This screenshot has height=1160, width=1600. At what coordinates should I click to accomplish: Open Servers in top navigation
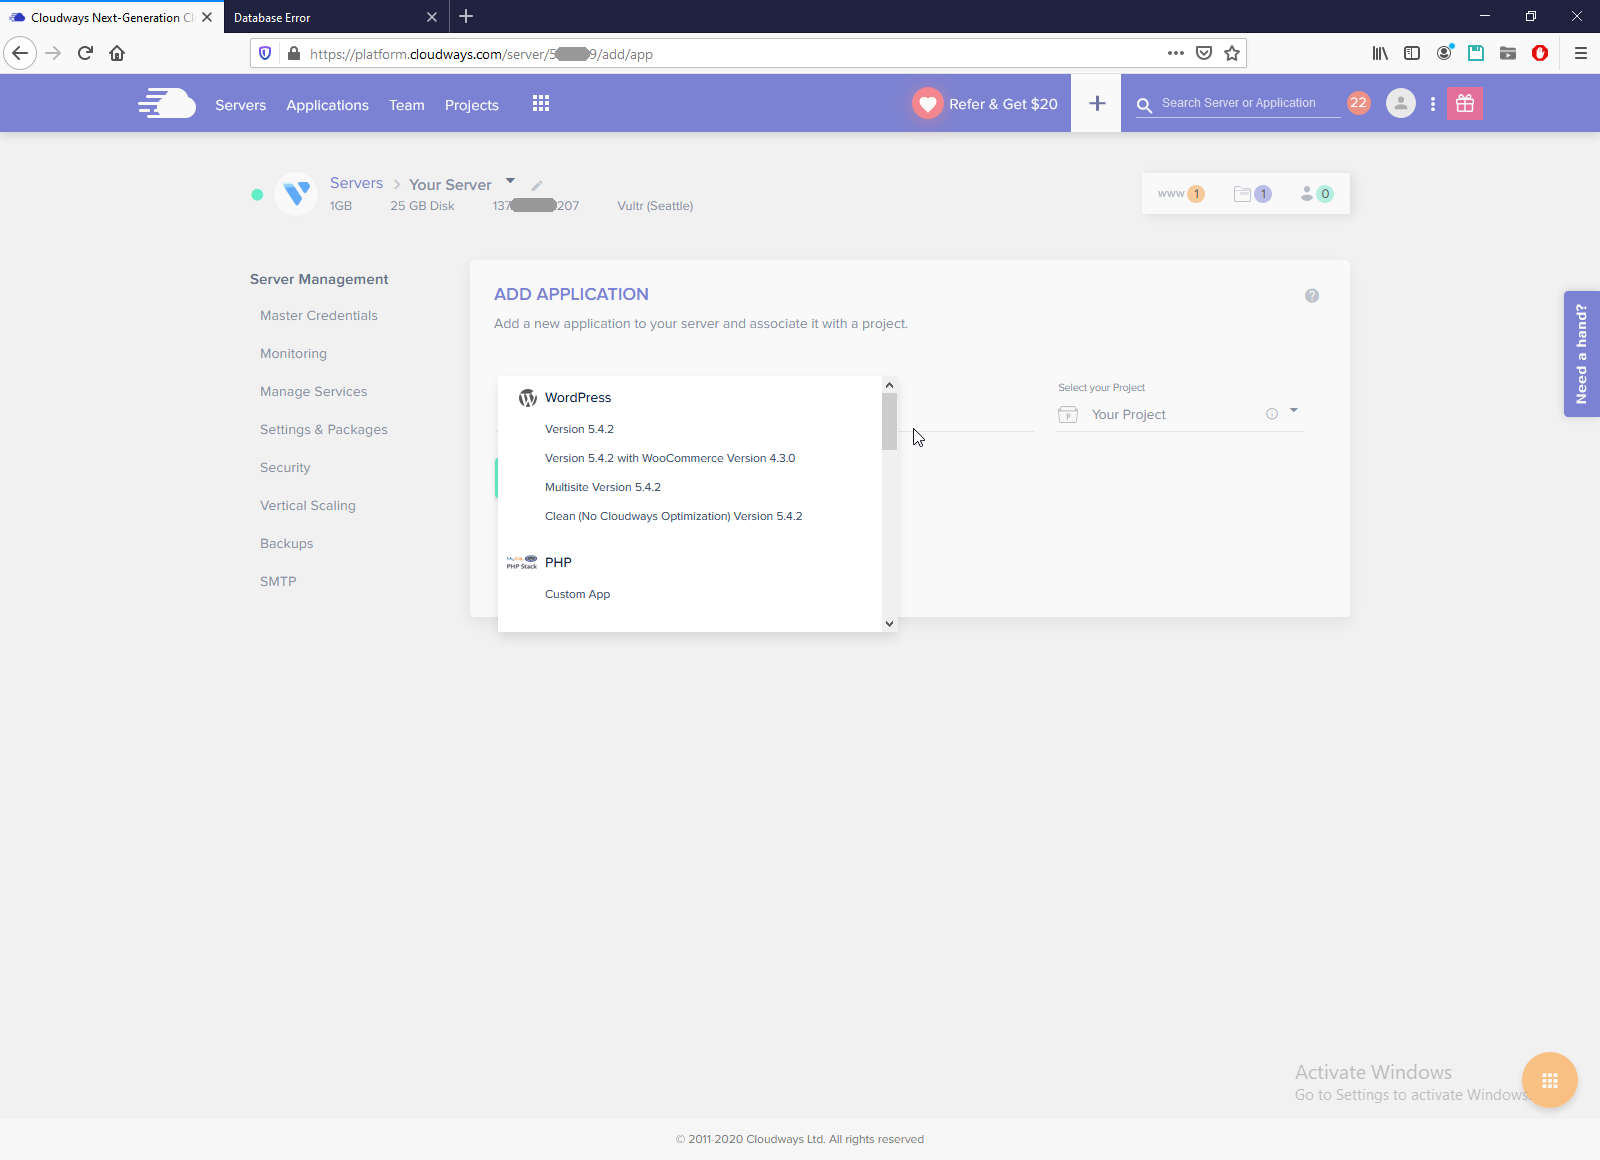pyautogui.click(x=241, y=105)
